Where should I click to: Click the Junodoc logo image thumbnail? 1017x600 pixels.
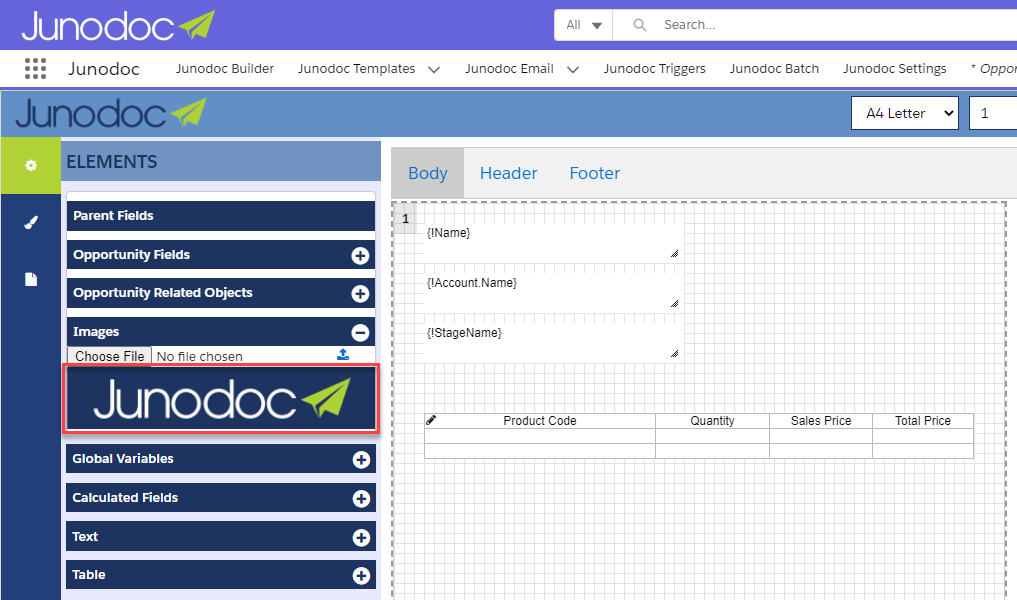point(221,399)
